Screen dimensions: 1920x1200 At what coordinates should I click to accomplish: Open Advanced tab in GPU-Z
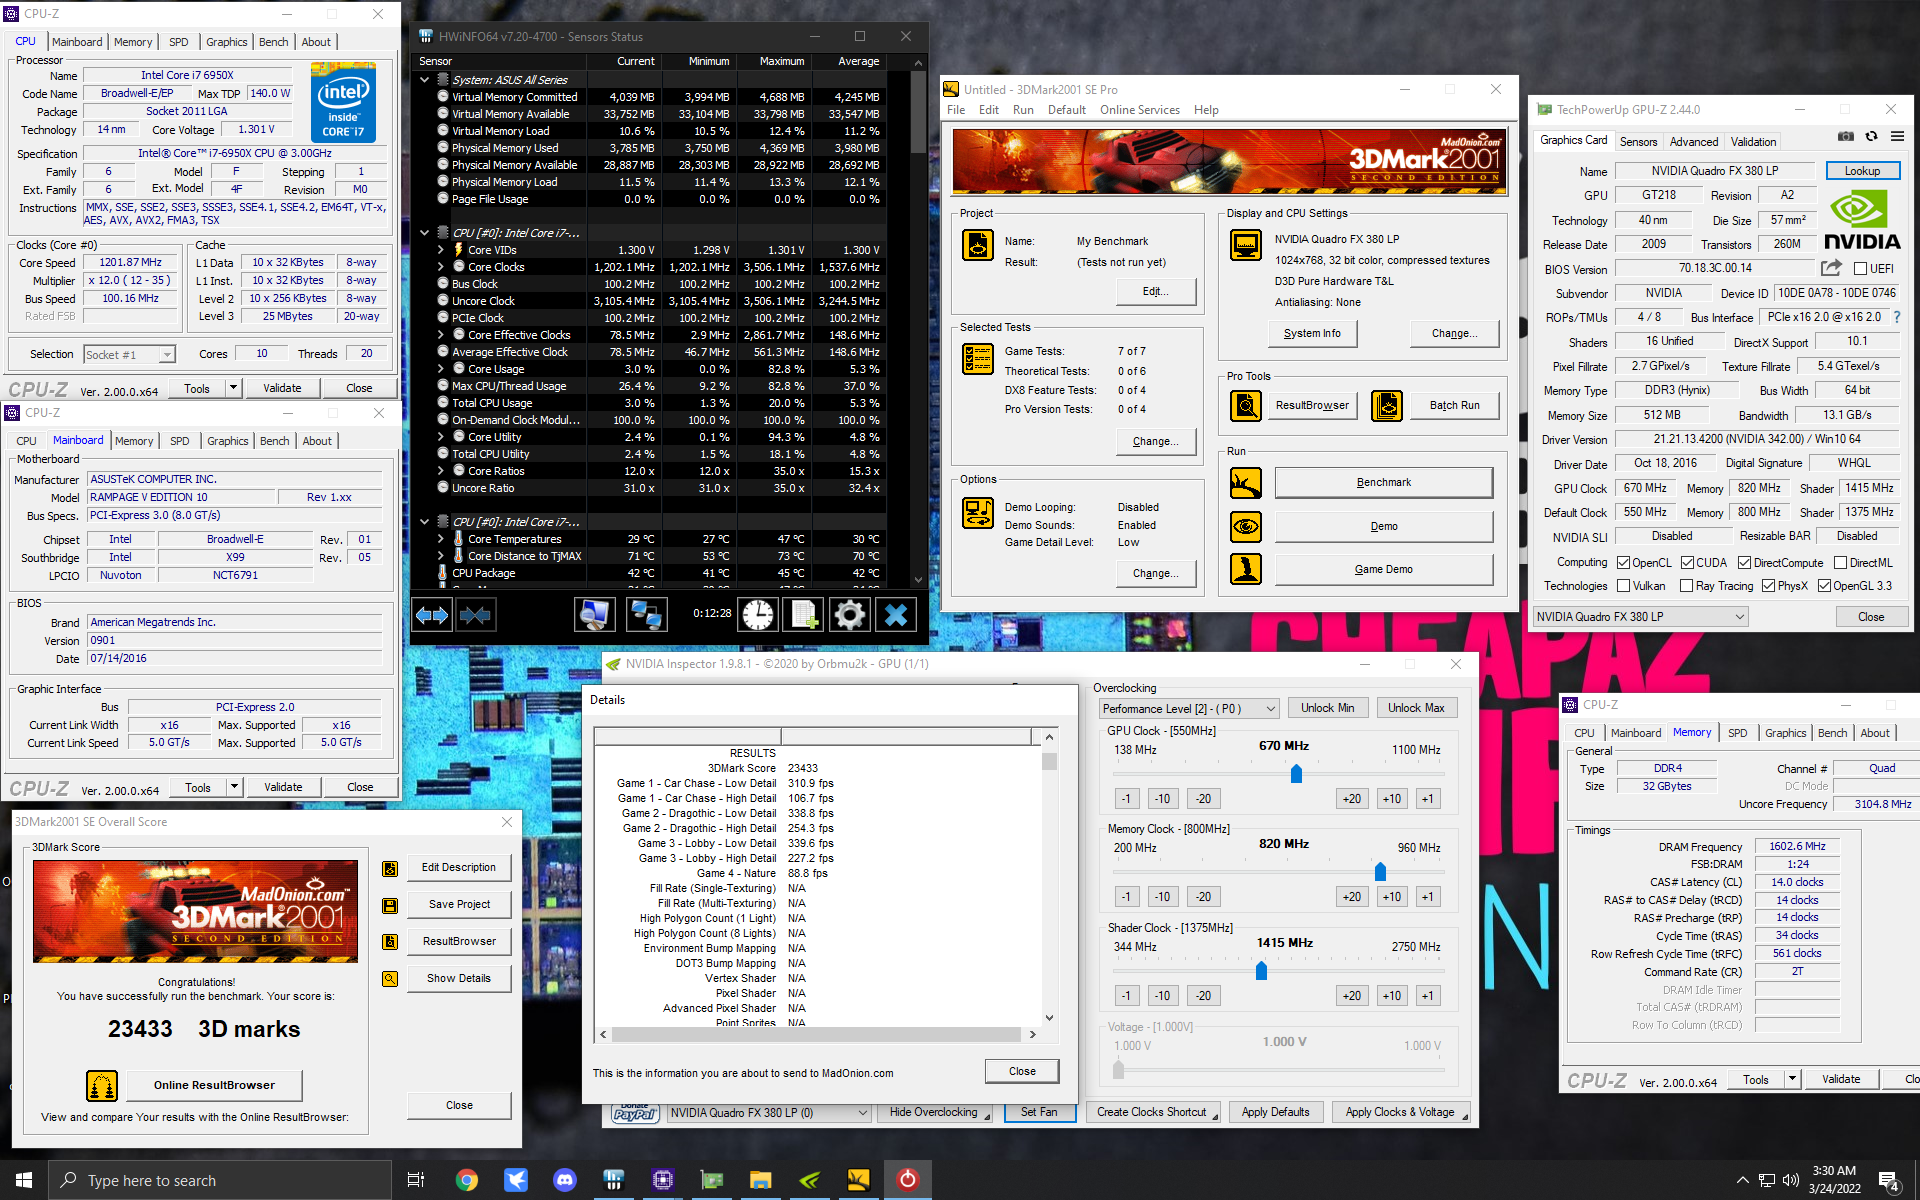click(1694, 142)
